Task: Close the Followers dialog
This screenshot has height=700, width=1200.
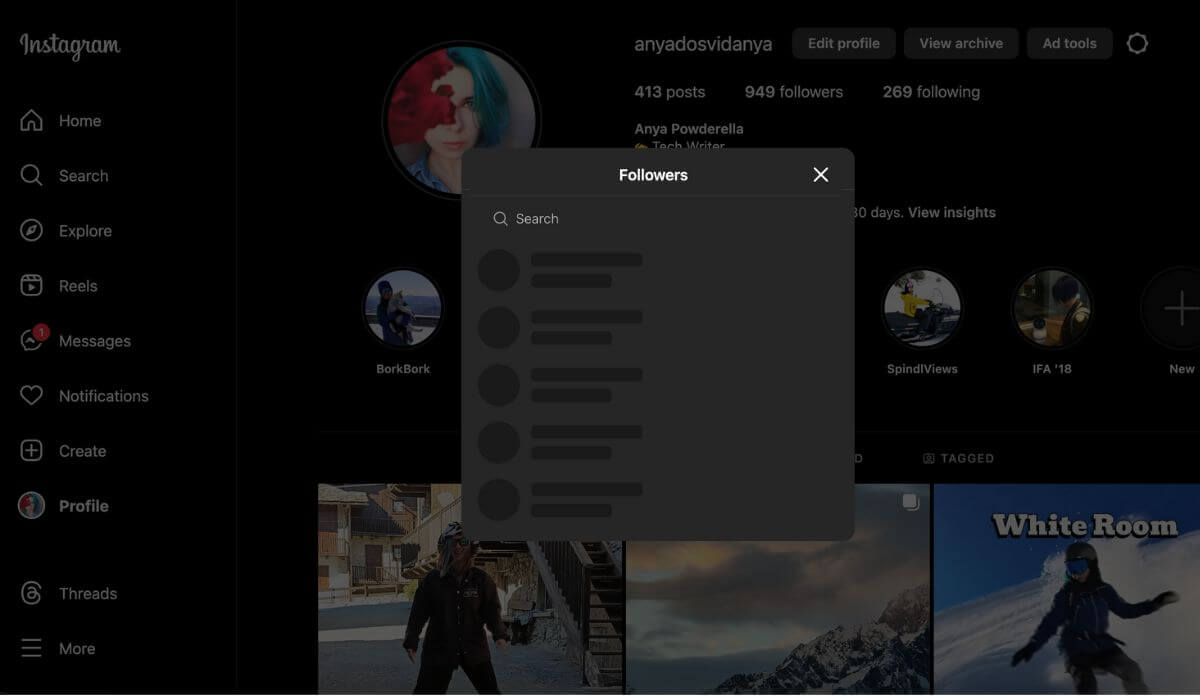Action: pos(821,175)
